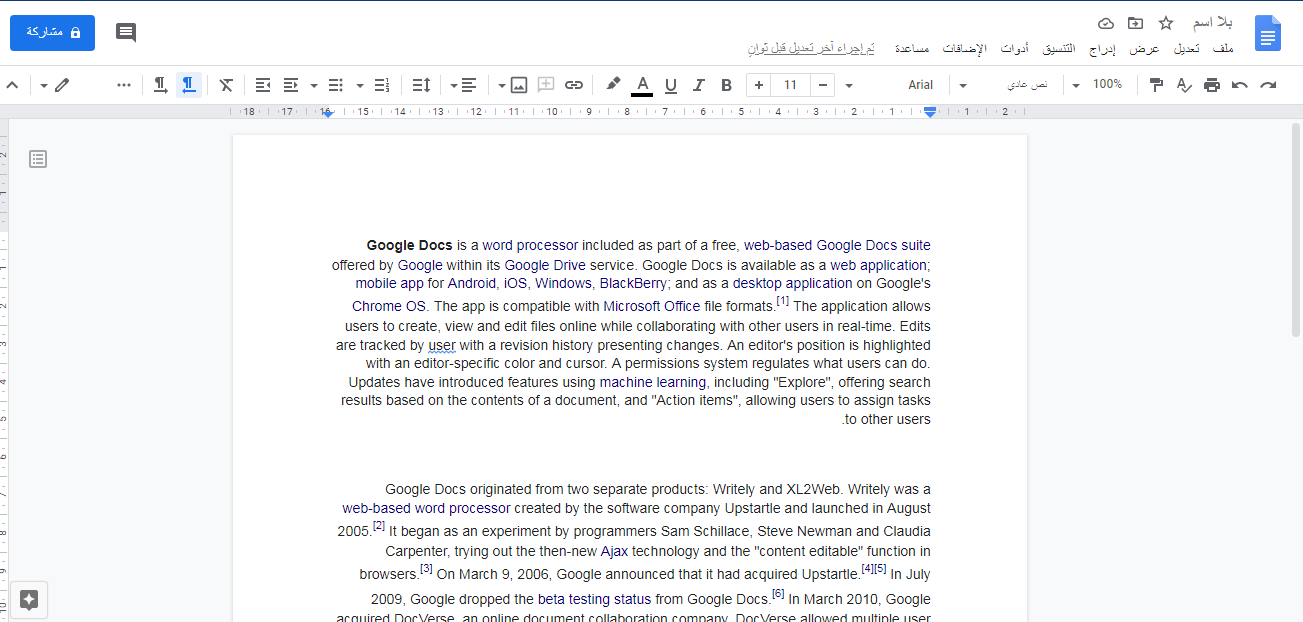Open the text color picker

click(642, 86)
